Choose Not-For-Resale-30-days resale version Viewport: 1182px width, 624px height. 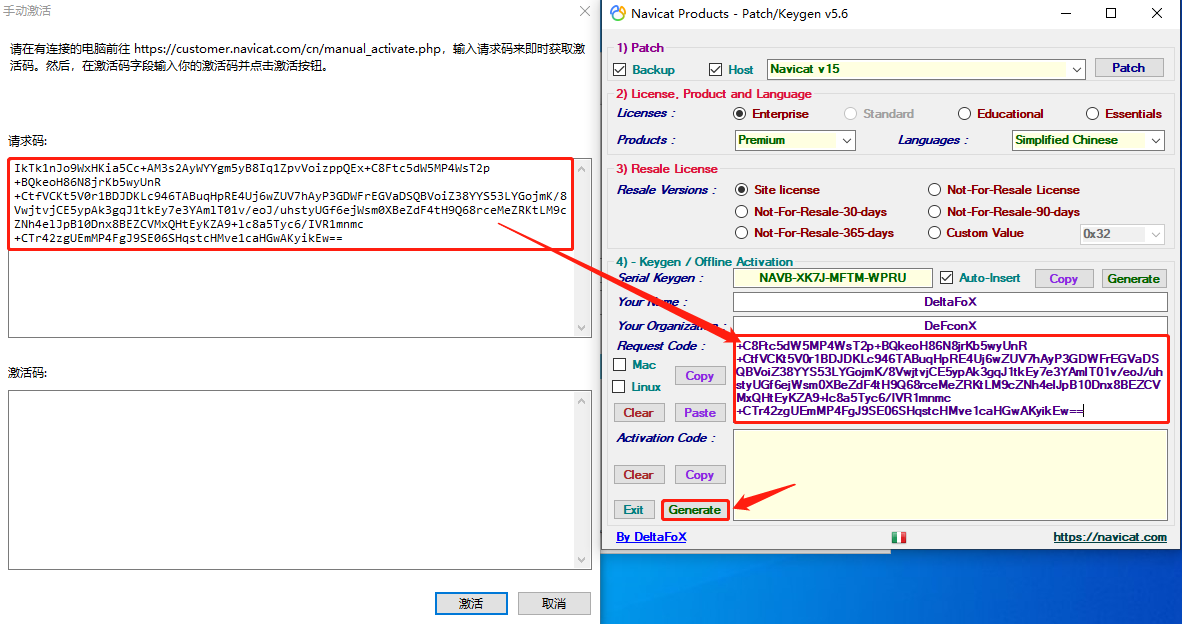[742, 212]
